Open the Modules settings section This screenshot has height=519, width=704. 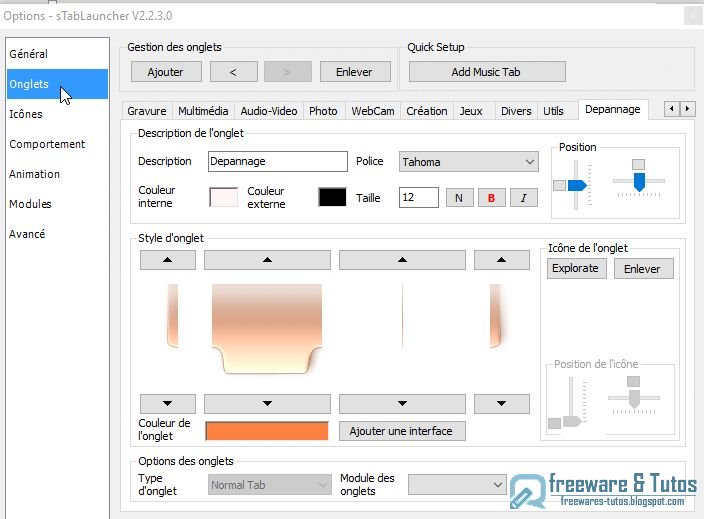pos(57,204)
